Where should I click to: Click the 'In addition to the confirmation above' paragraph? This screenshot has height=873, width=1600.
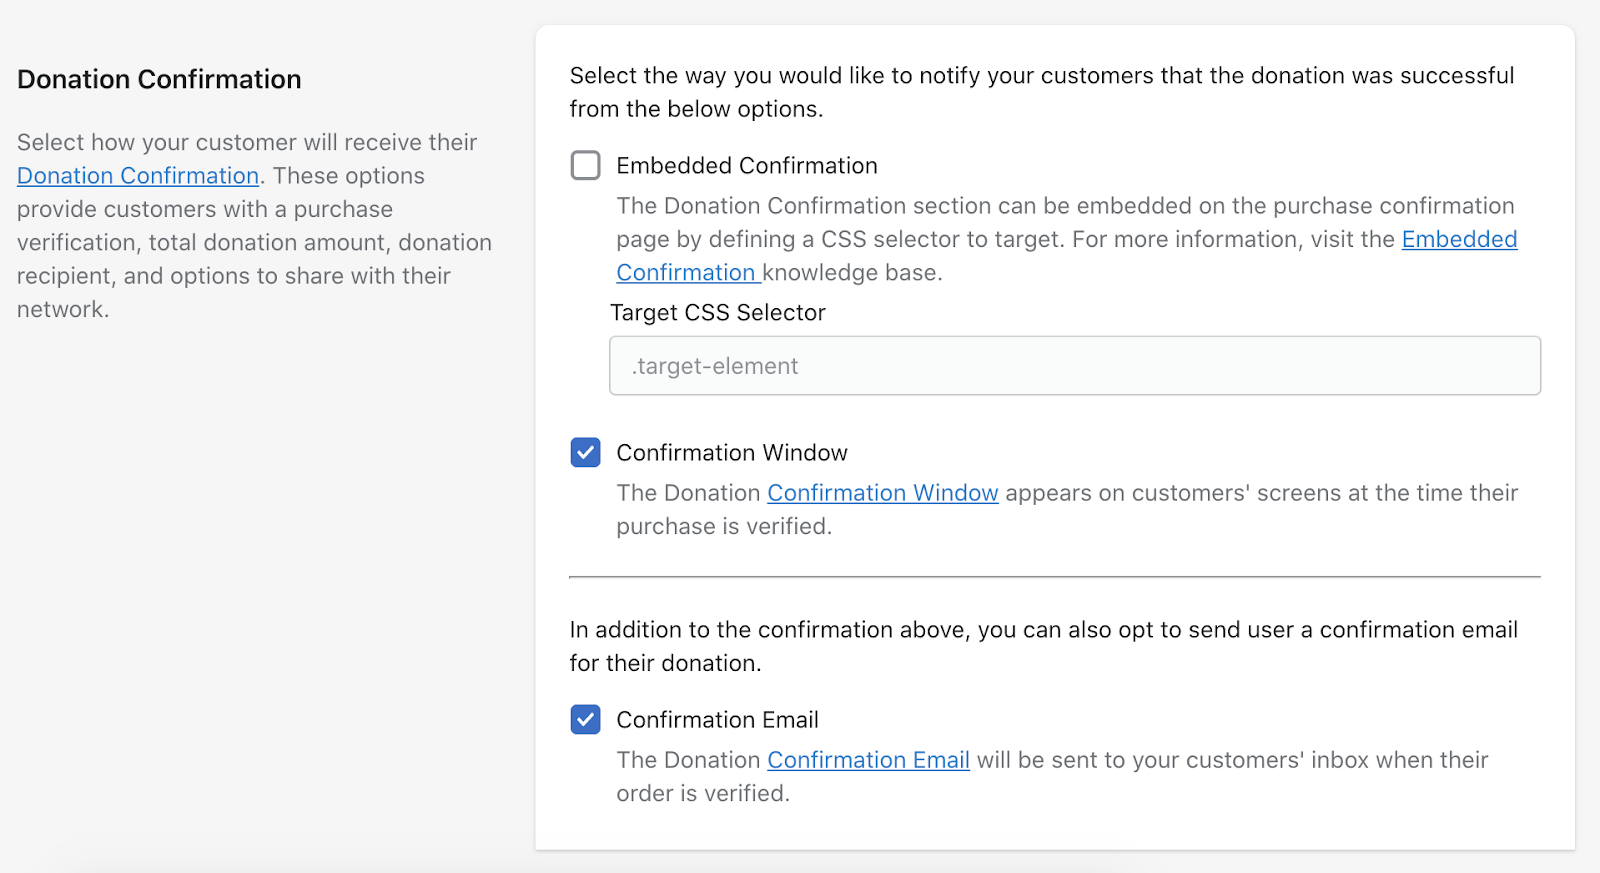tap(1043, 646)
